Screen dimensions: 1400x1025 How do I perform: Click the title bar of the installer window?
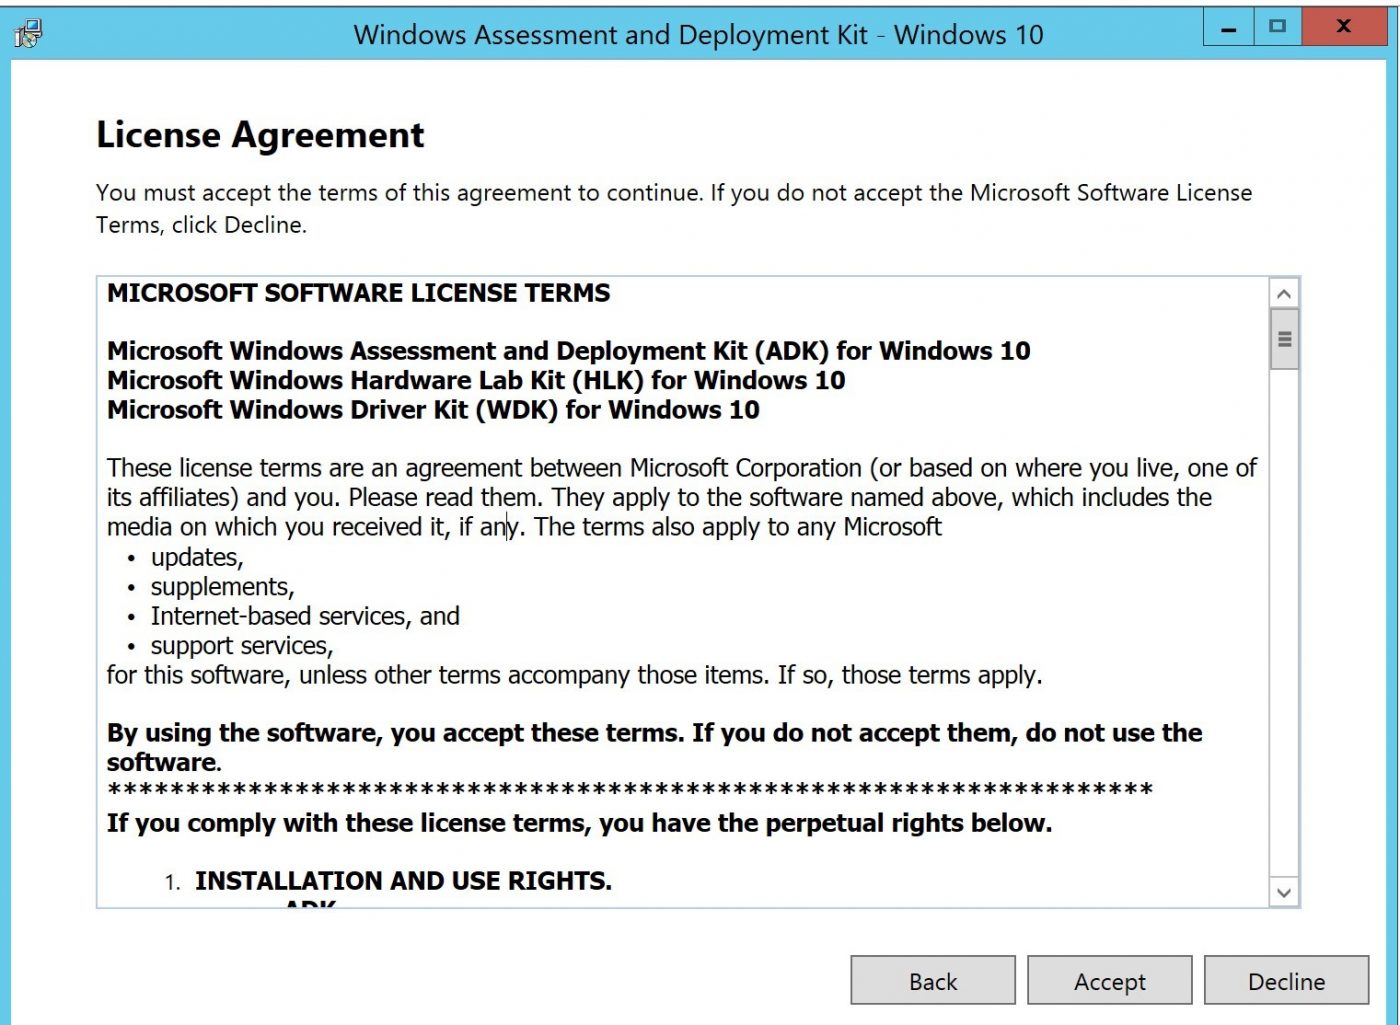click(700, 35)
